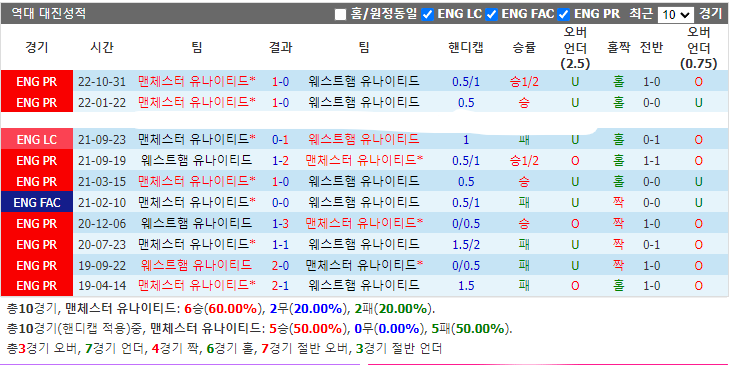Uncheck the ENG LC filter checkbox
731x365 pixels.
[x=428, y=14]
